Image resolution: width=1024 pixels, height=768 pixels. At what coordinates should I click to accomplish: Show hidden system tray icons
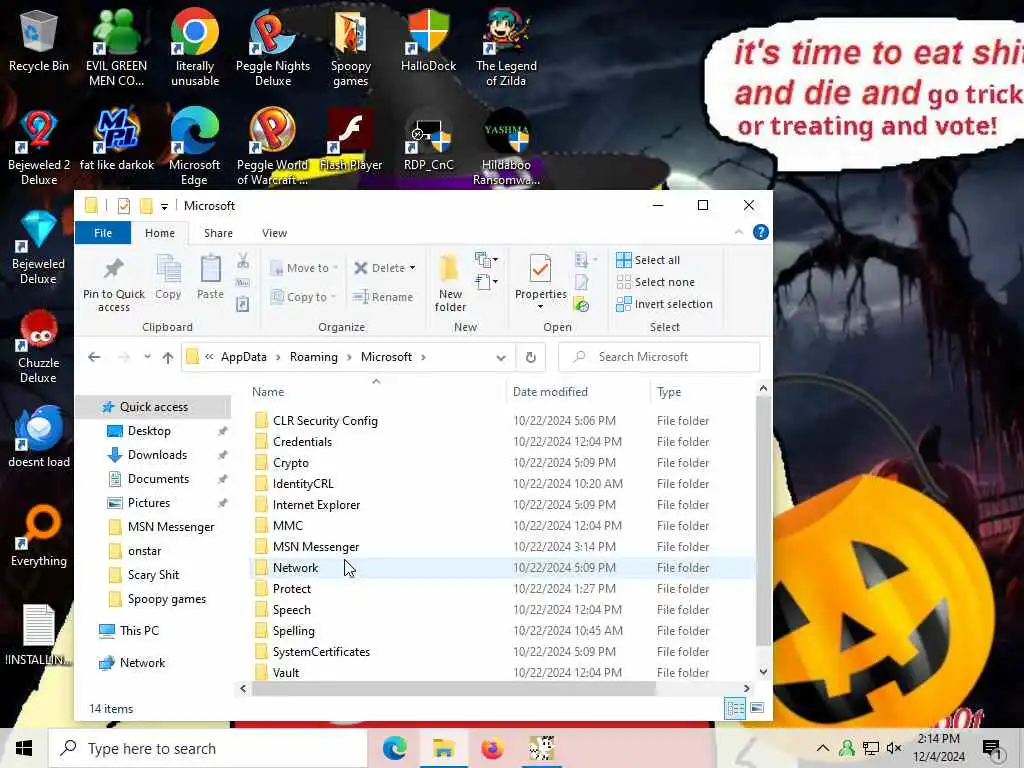823,748
